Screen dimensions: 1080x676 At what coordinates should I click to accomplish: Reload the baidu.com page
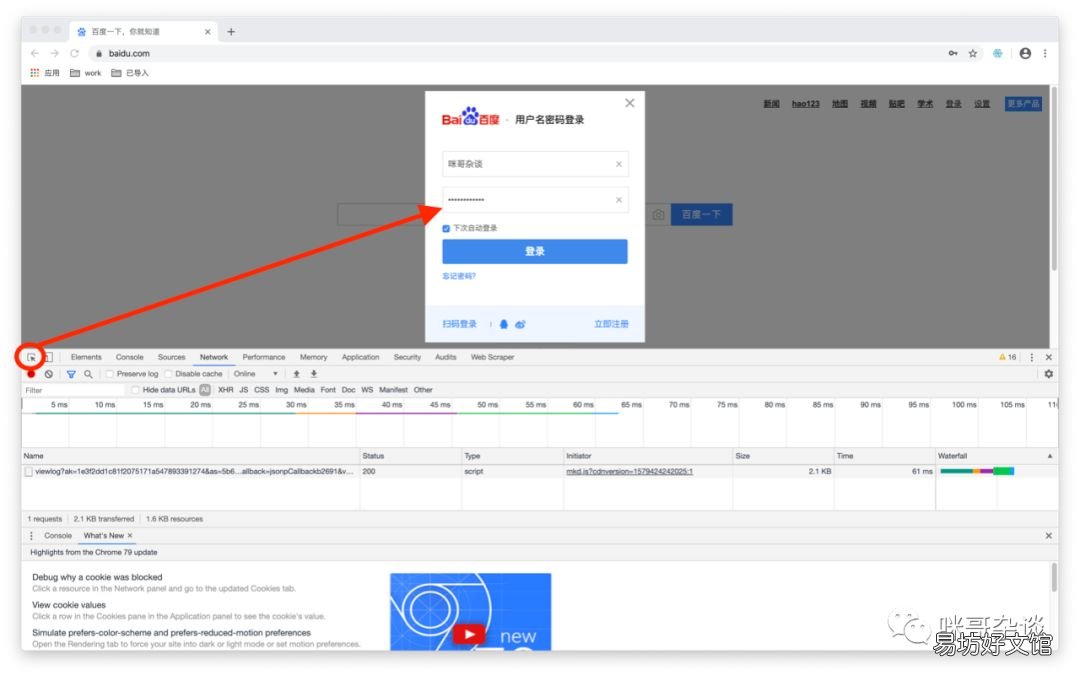tap(74, 53)
